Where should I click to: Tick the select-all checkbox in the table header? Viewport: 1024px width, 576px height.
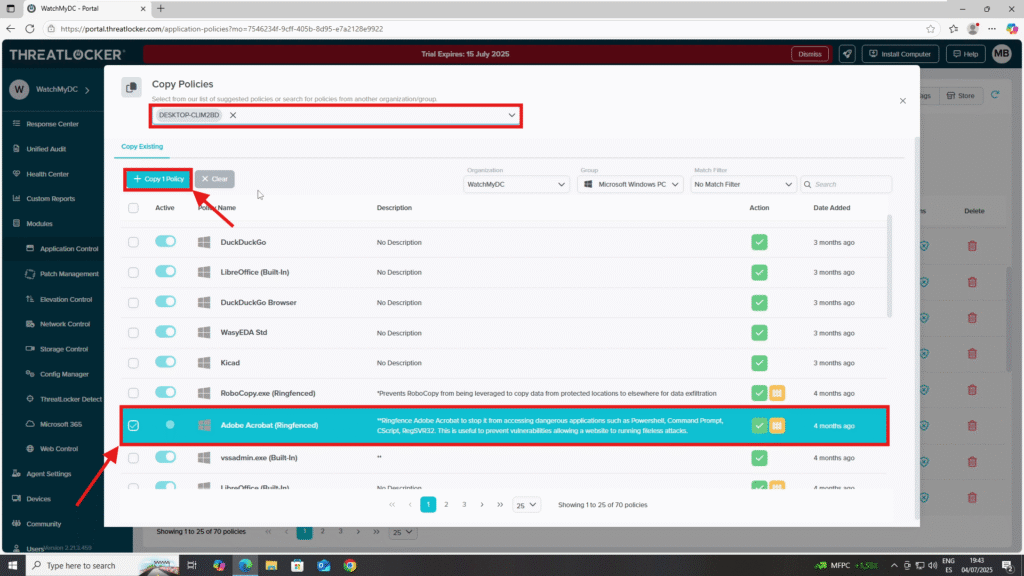click(x=133, y=208)
